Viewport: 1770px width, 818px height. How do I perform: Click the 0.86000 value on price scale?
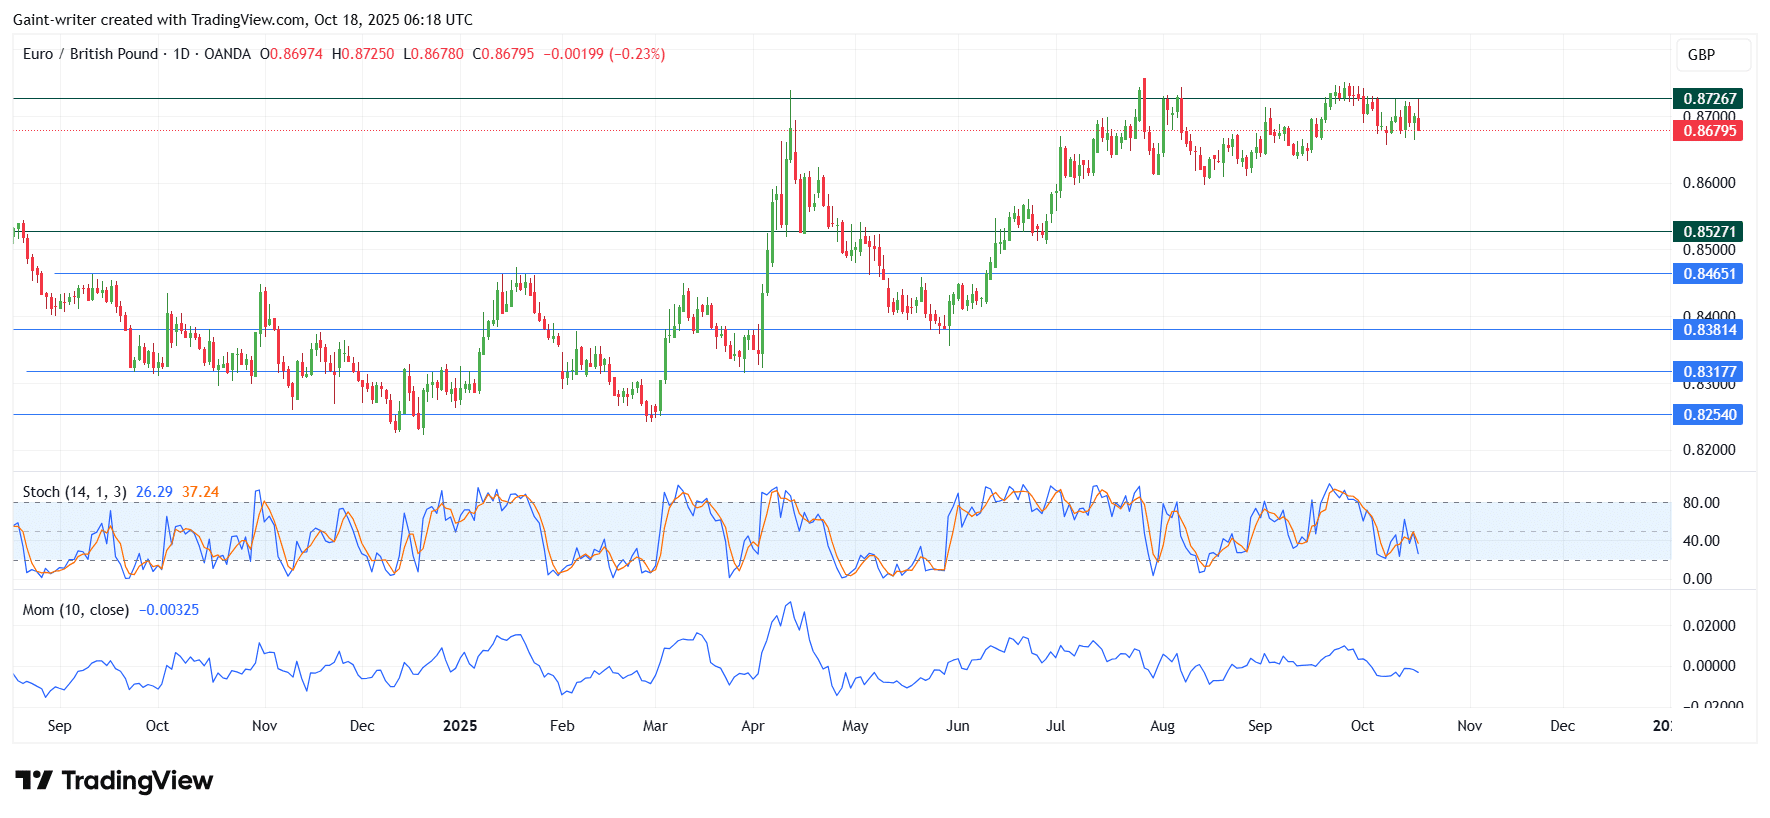click(x=1709, y=183)
